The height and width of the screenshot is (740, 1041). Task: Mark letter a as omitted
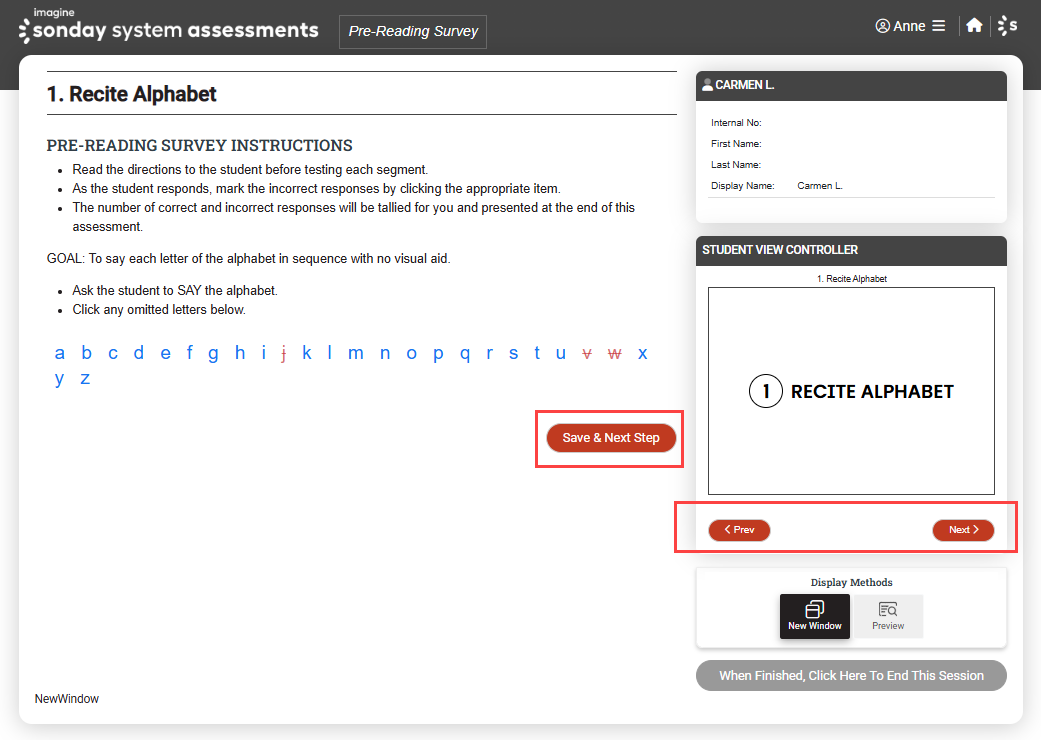pyautogui.click(x=59, y=353)
